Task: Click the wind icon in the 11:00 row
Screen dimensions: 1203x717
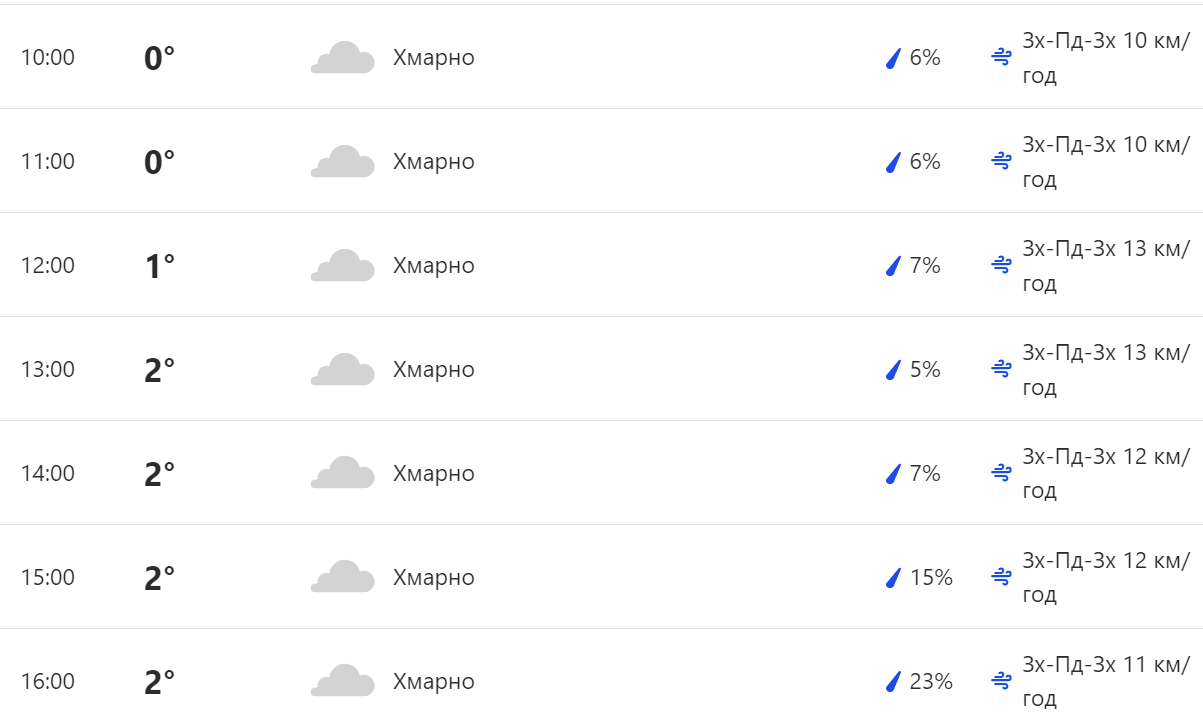Action: tap(1001, 161)
